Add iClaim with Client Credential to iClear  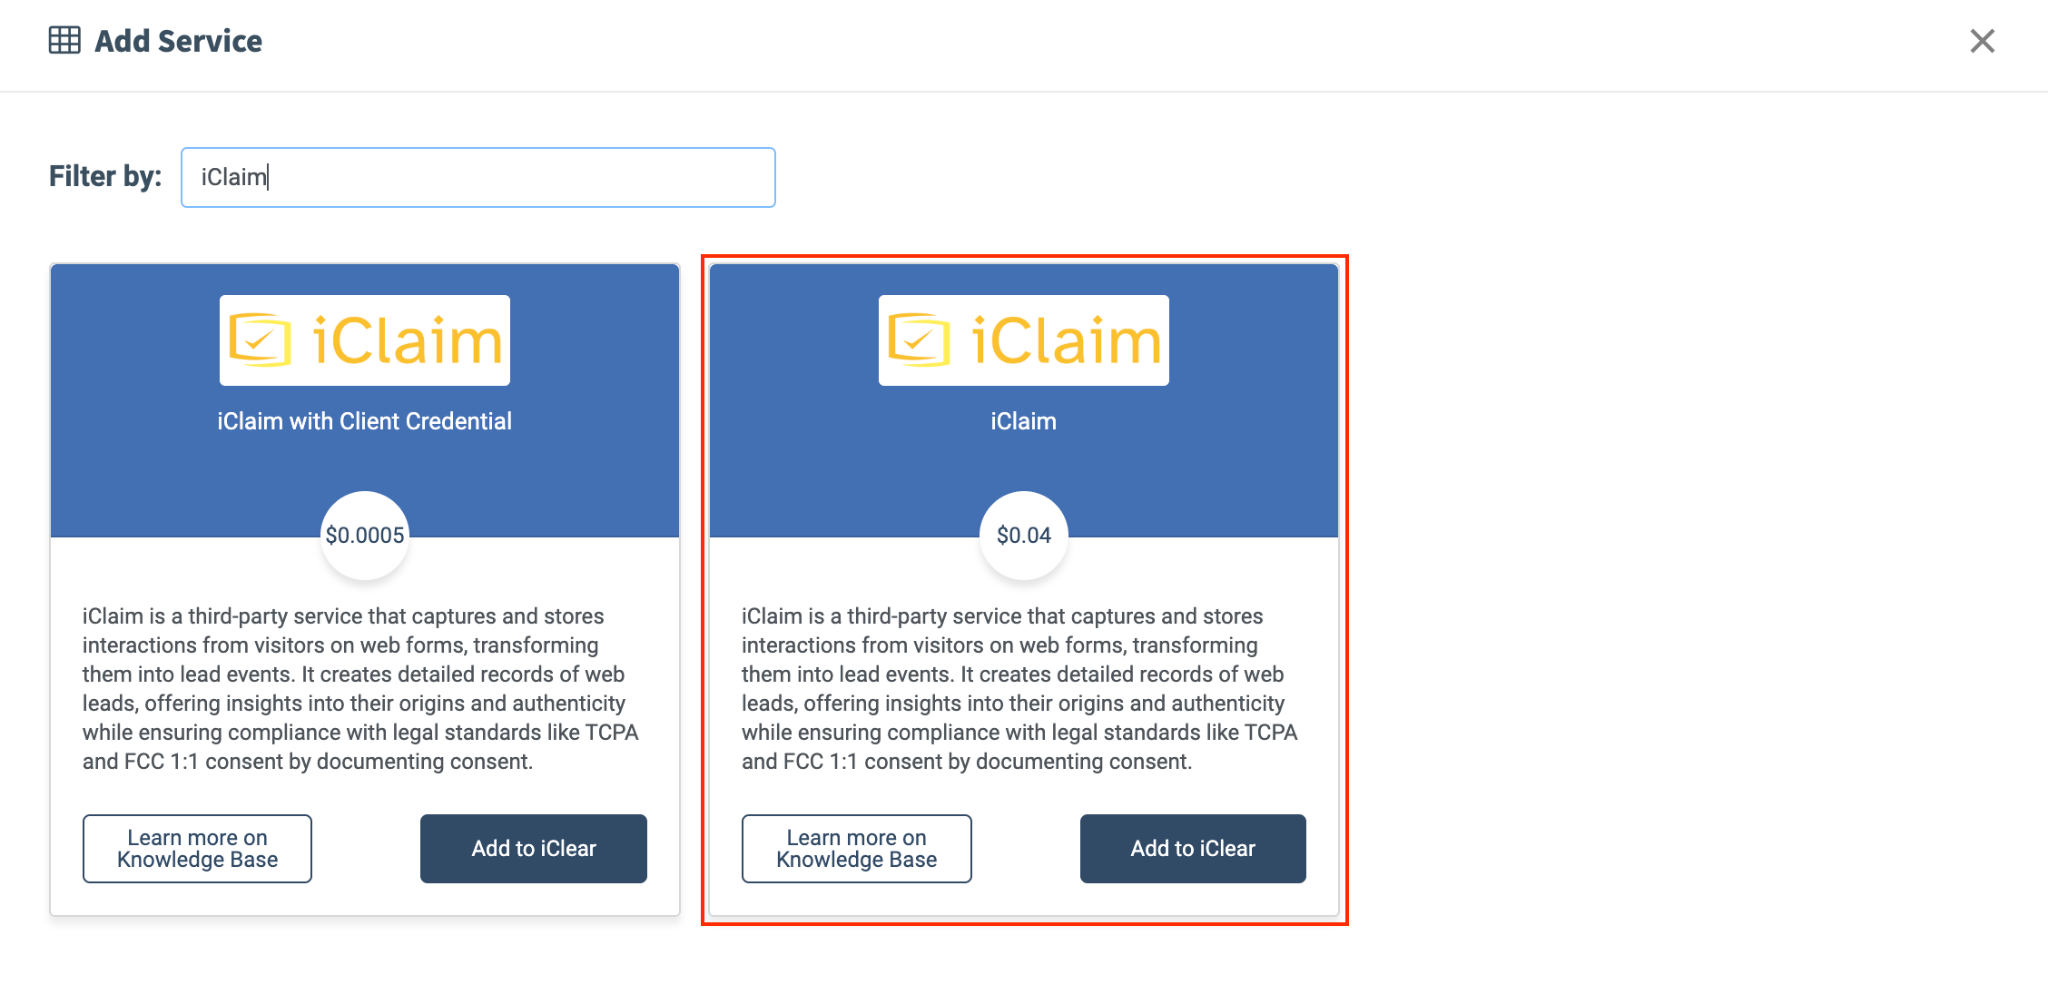[x=533, y=848]
